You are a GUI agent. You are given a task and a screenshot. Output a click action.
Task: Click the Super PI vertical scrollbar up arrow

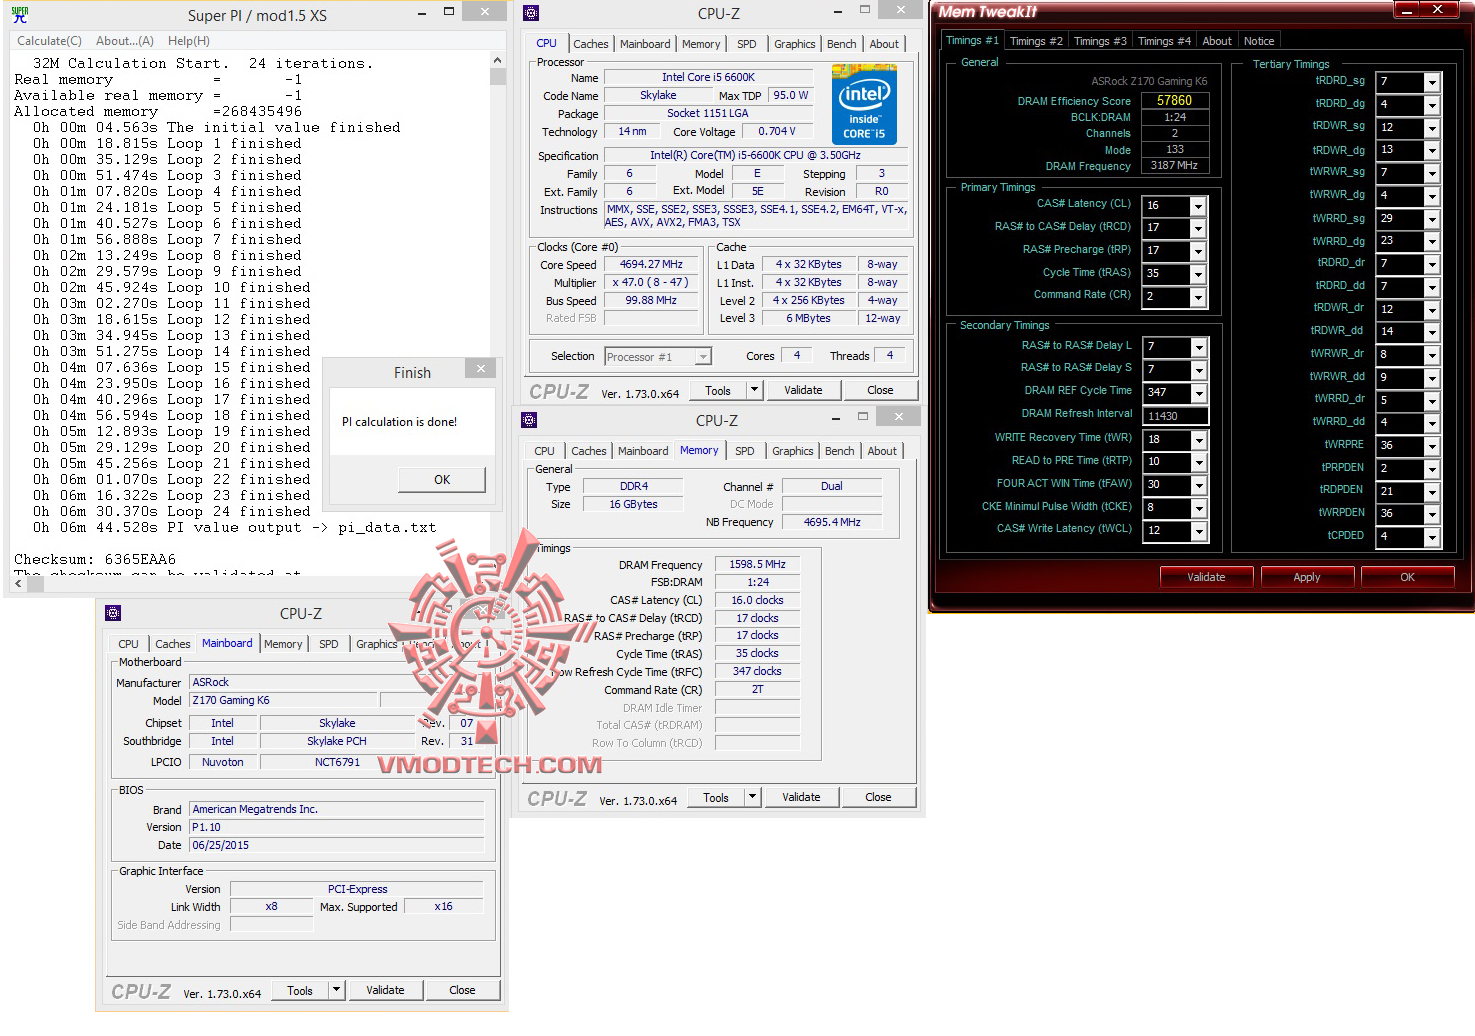point(497,60)
